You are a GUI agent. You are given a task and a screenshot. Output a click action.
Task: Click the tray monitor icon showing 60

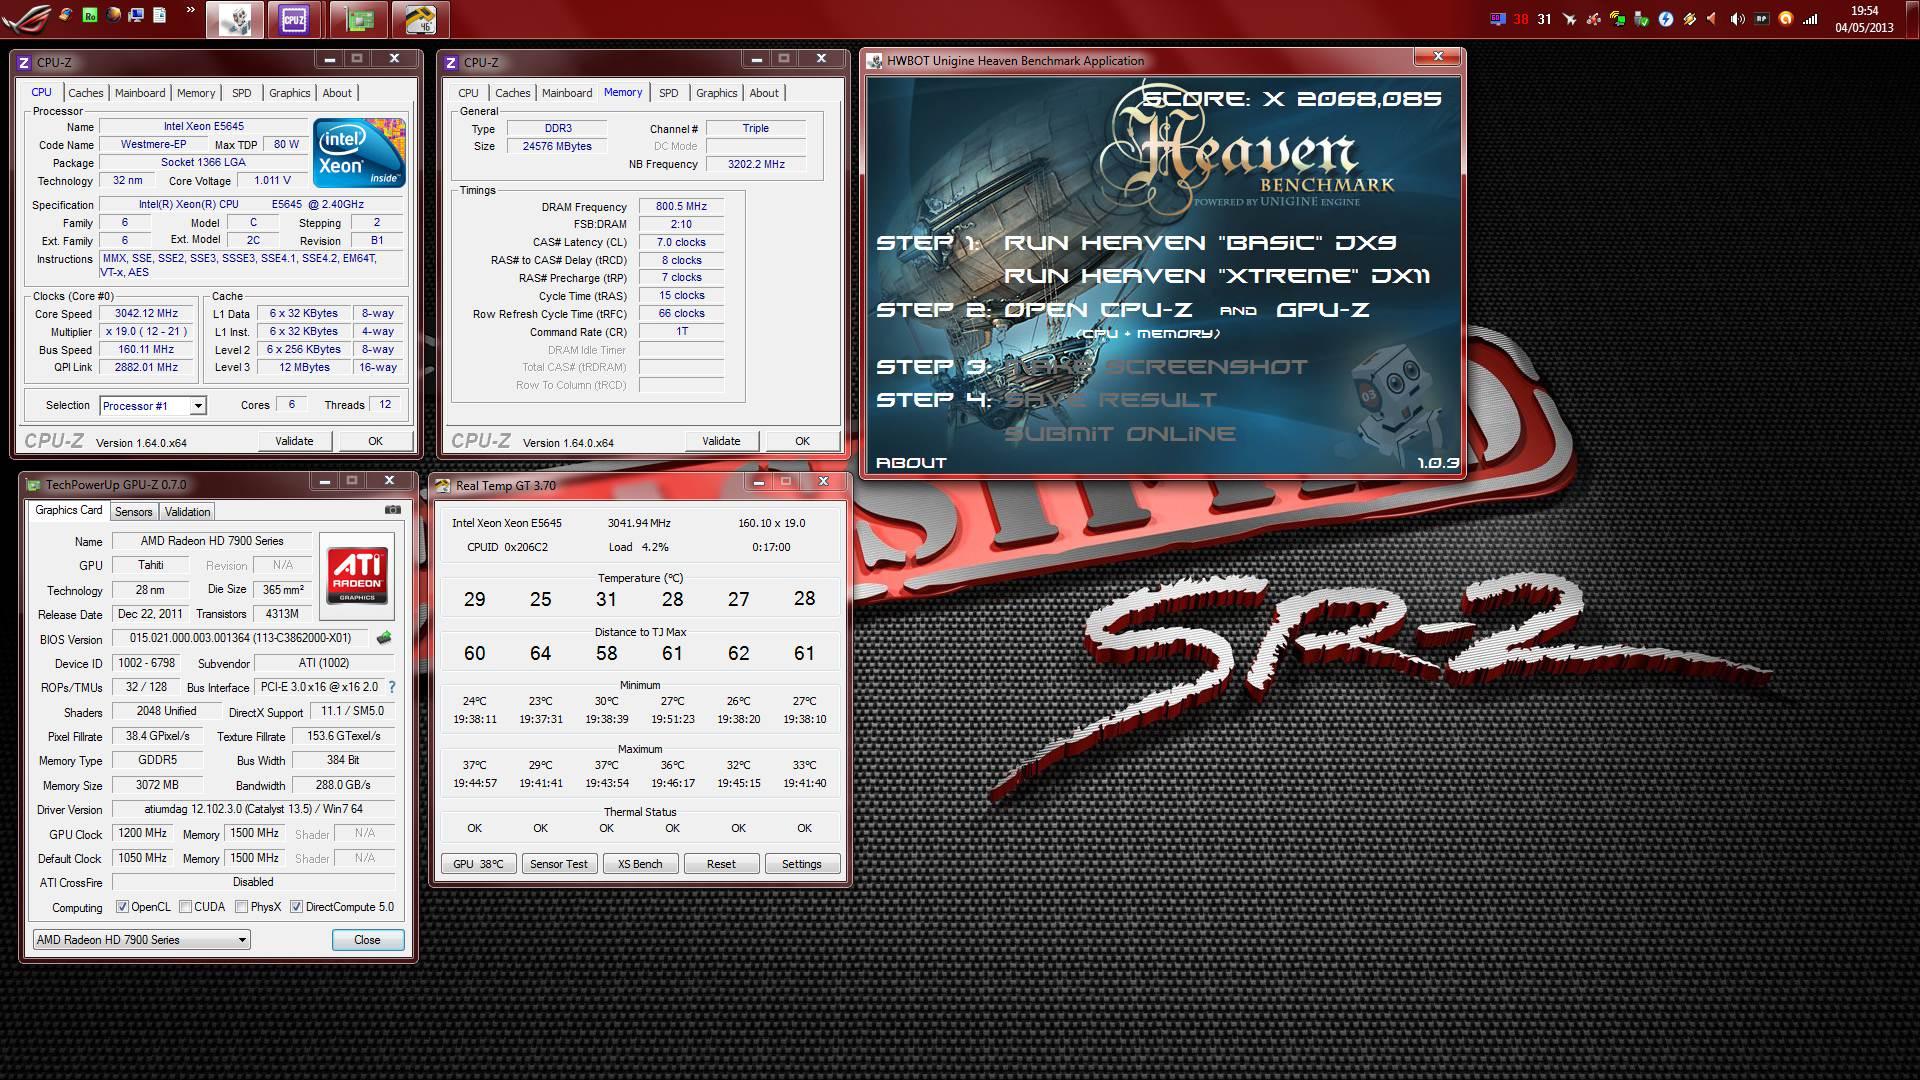[x=1497, y=18]
